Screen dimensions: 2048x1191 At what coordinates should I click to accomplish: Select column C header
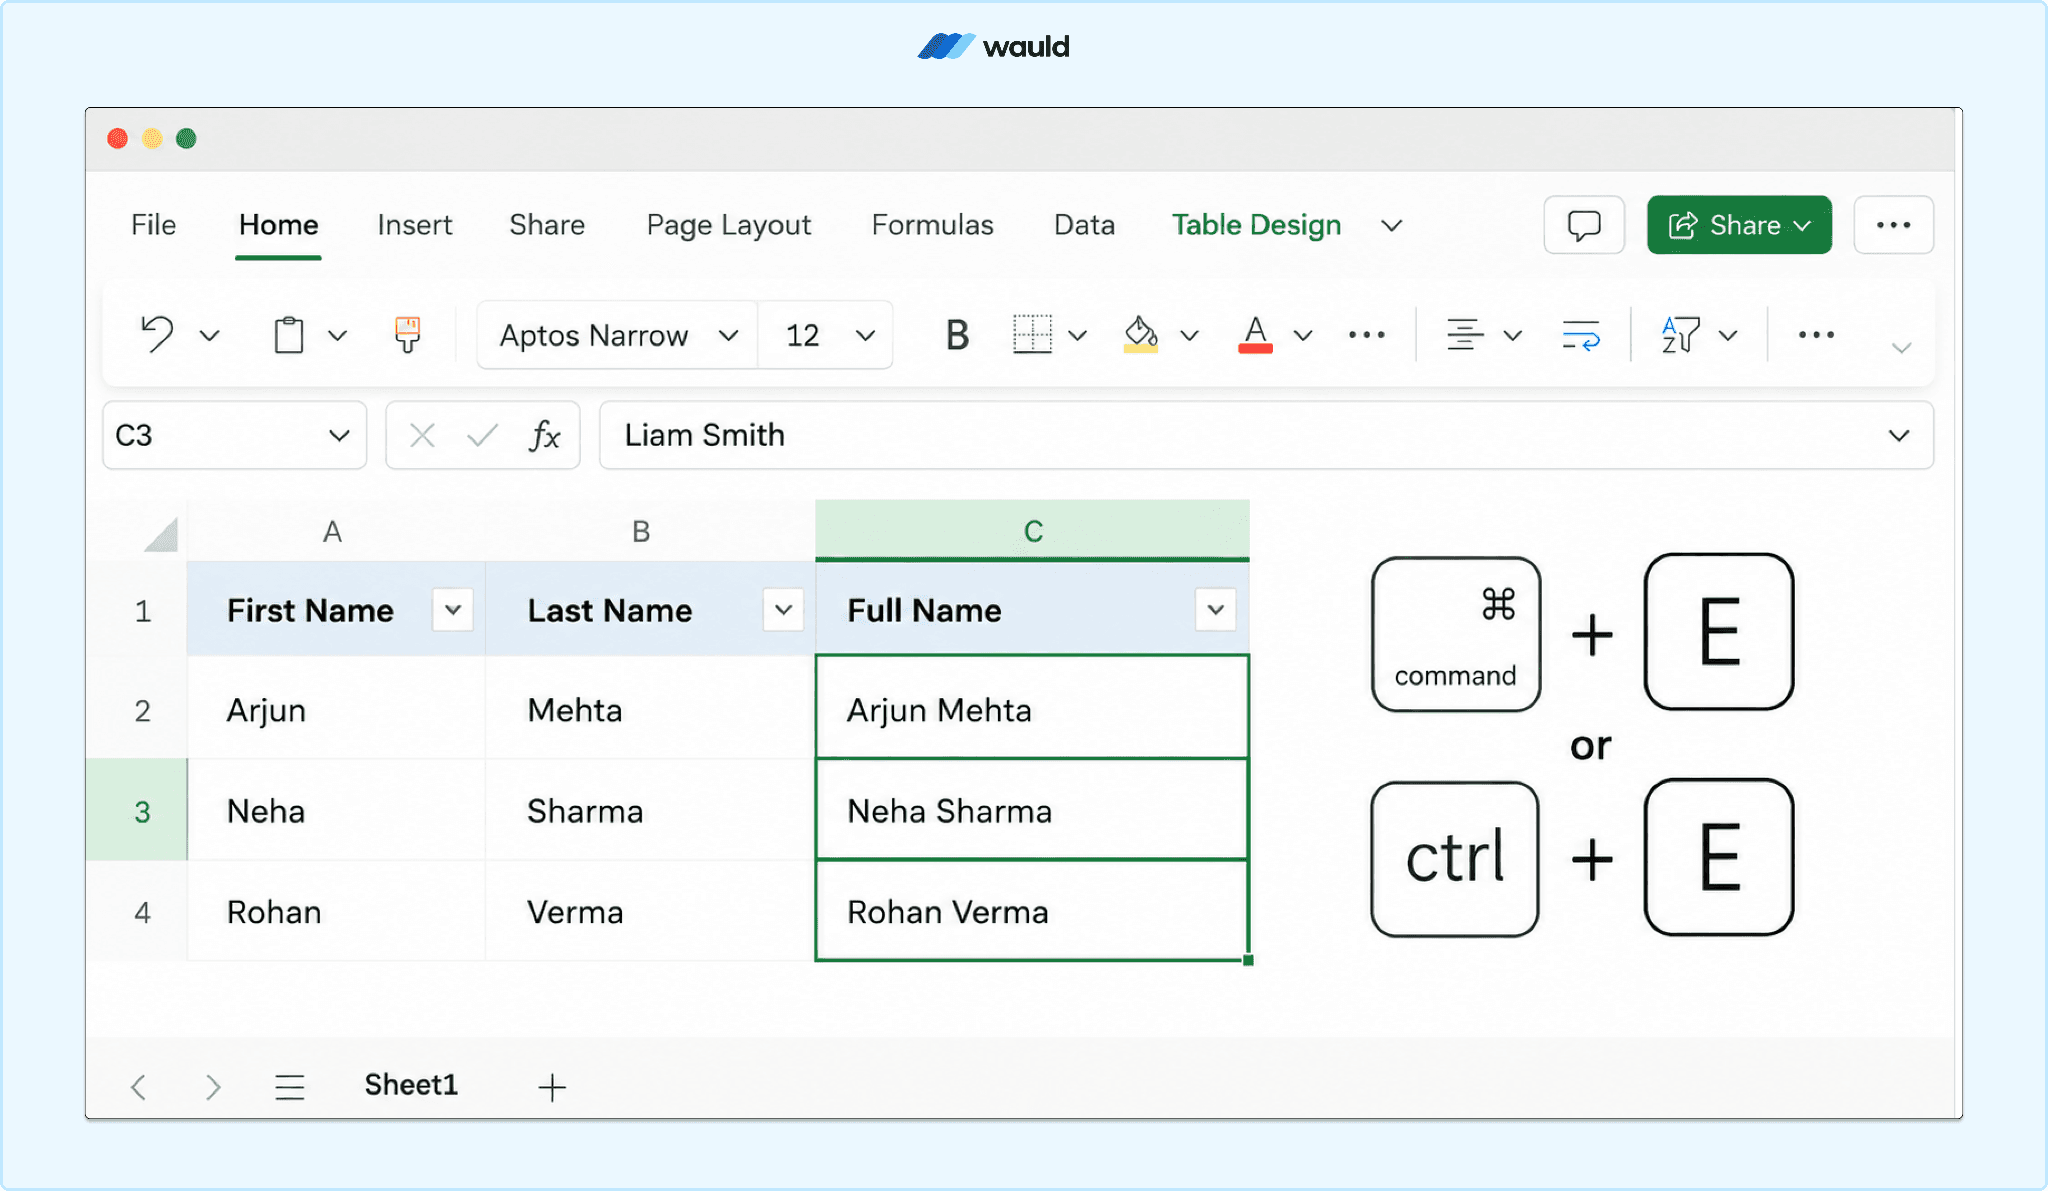pyautogui.click(x=1033, y=530)
